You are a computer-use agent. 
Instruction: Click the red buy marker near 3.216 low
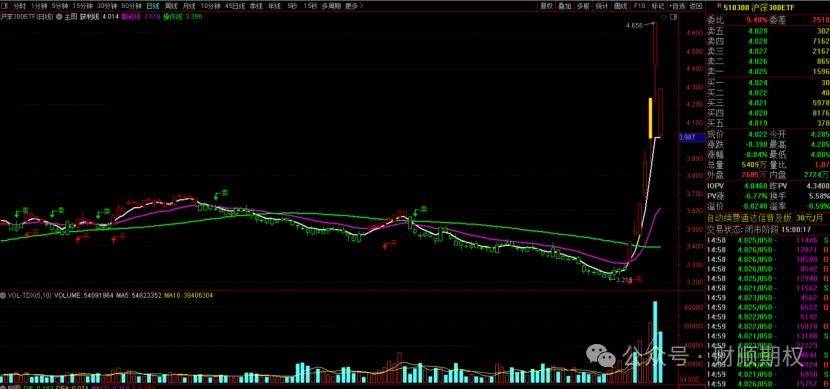point(634,280)
